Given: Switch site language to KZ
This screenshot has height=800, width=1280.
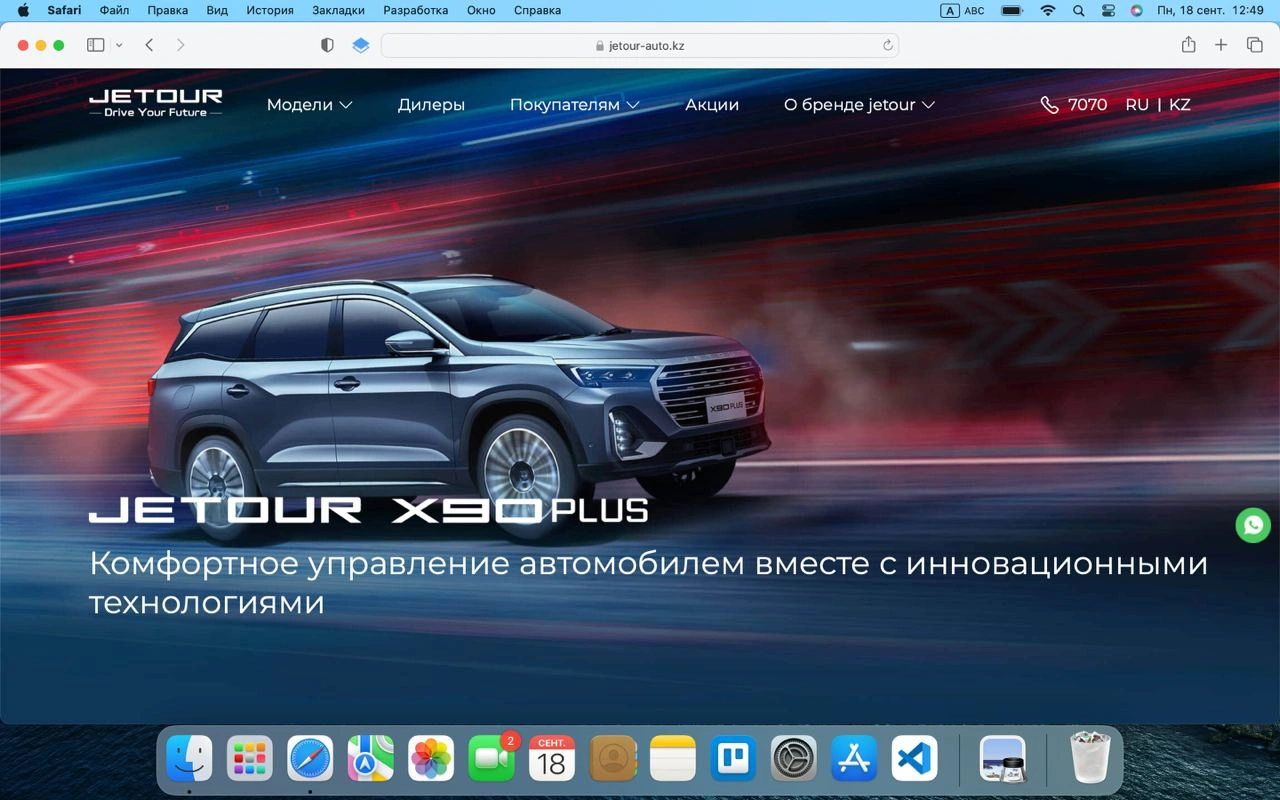Looking at the screenshot, I should click(1180, 105).
